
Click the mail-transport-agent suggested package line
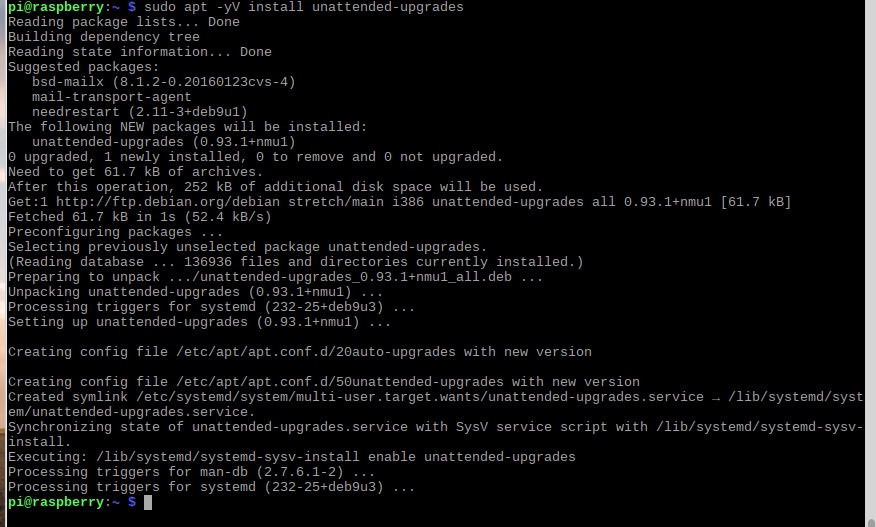pyautogui.click(x=112, y=97)
